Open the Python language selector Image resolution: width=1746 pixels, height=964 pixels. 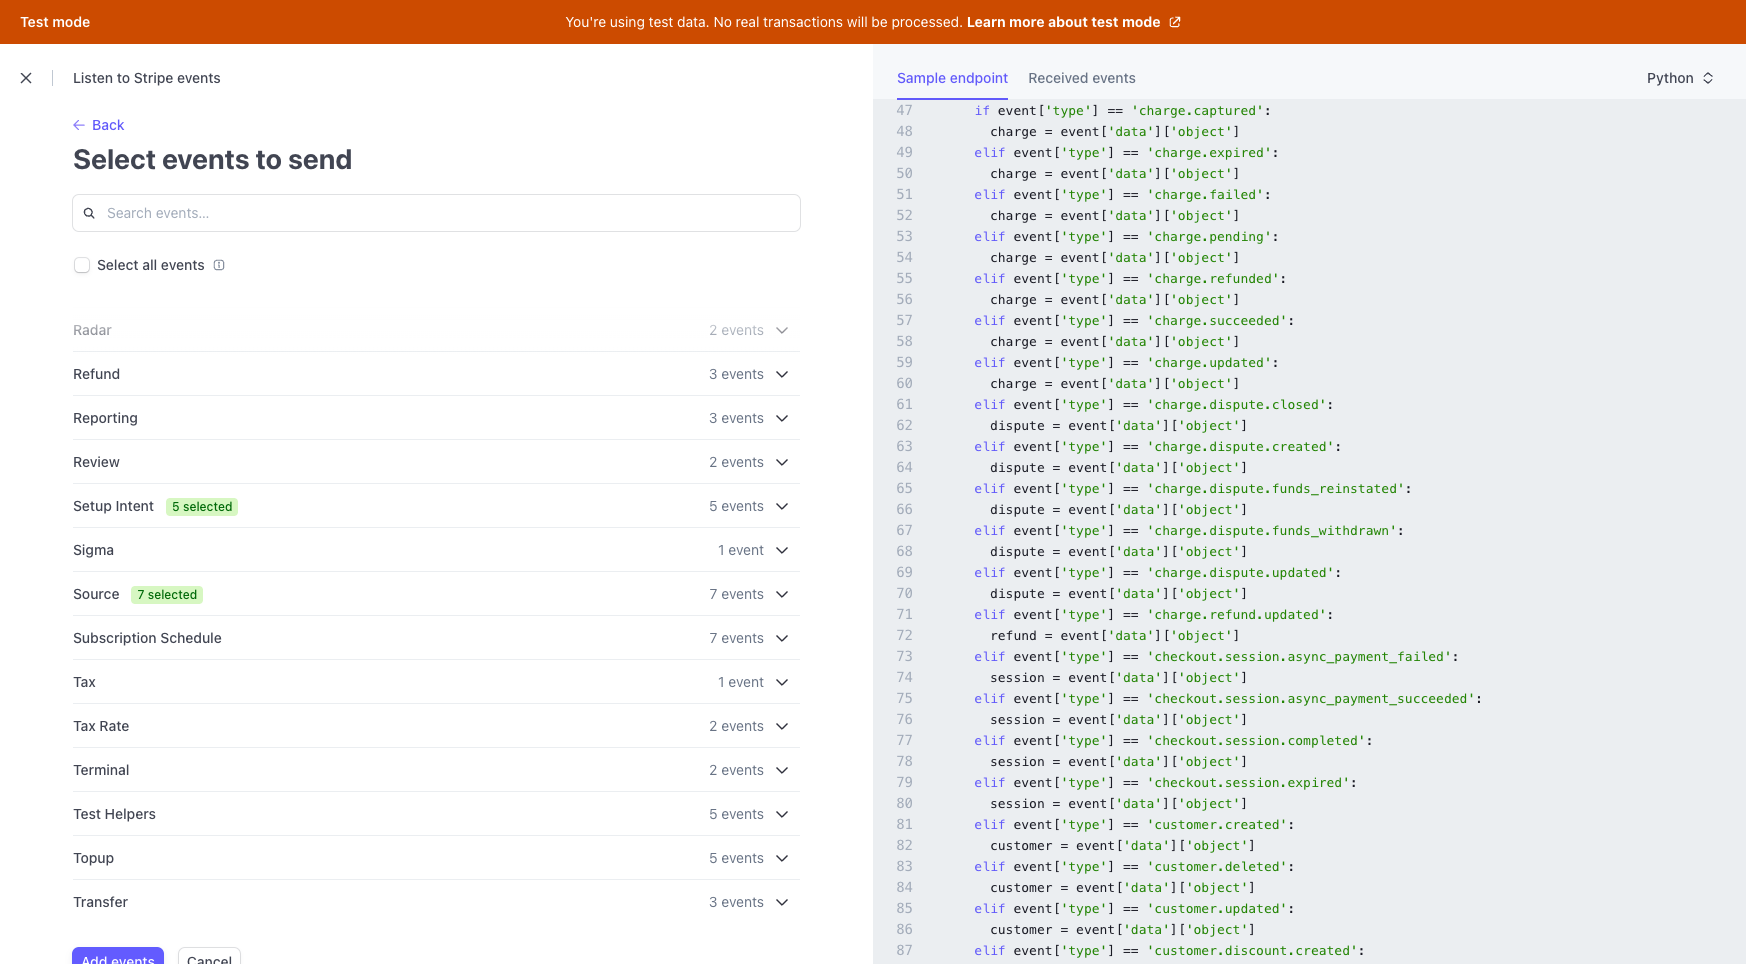1680,78
